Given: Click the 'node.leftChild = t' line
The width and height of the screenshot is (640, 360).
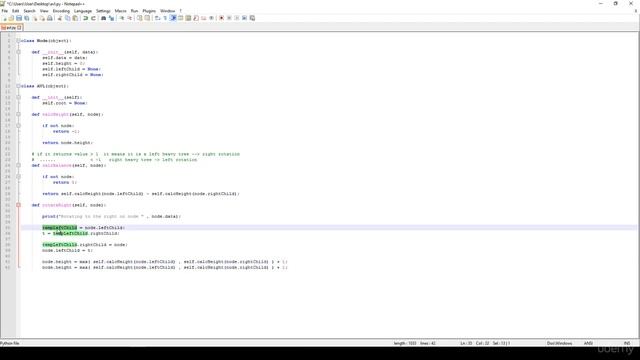Looking at the screenshot, I should coord(67,250).
